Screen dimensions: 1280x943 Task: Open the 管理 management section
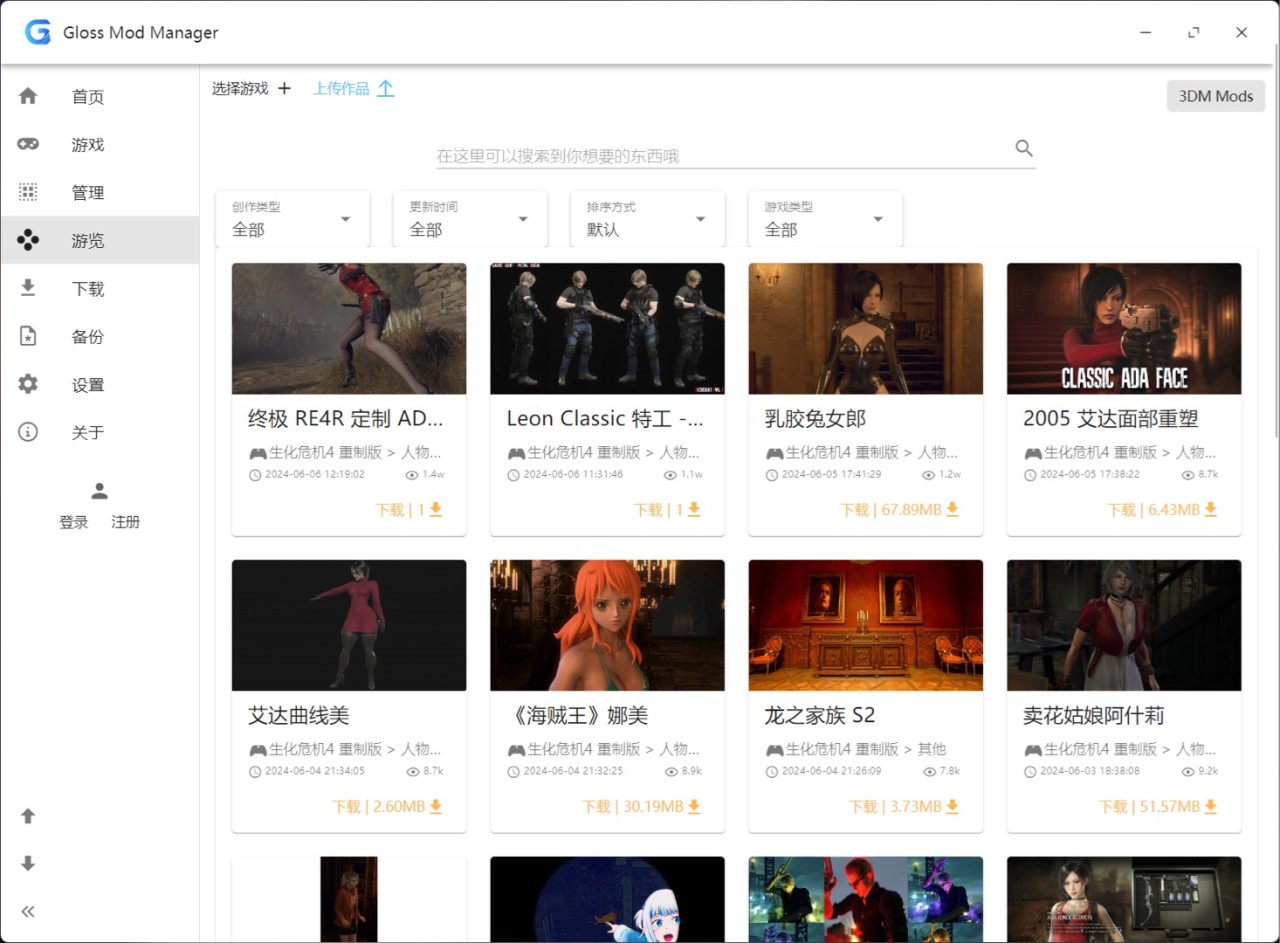100,193
